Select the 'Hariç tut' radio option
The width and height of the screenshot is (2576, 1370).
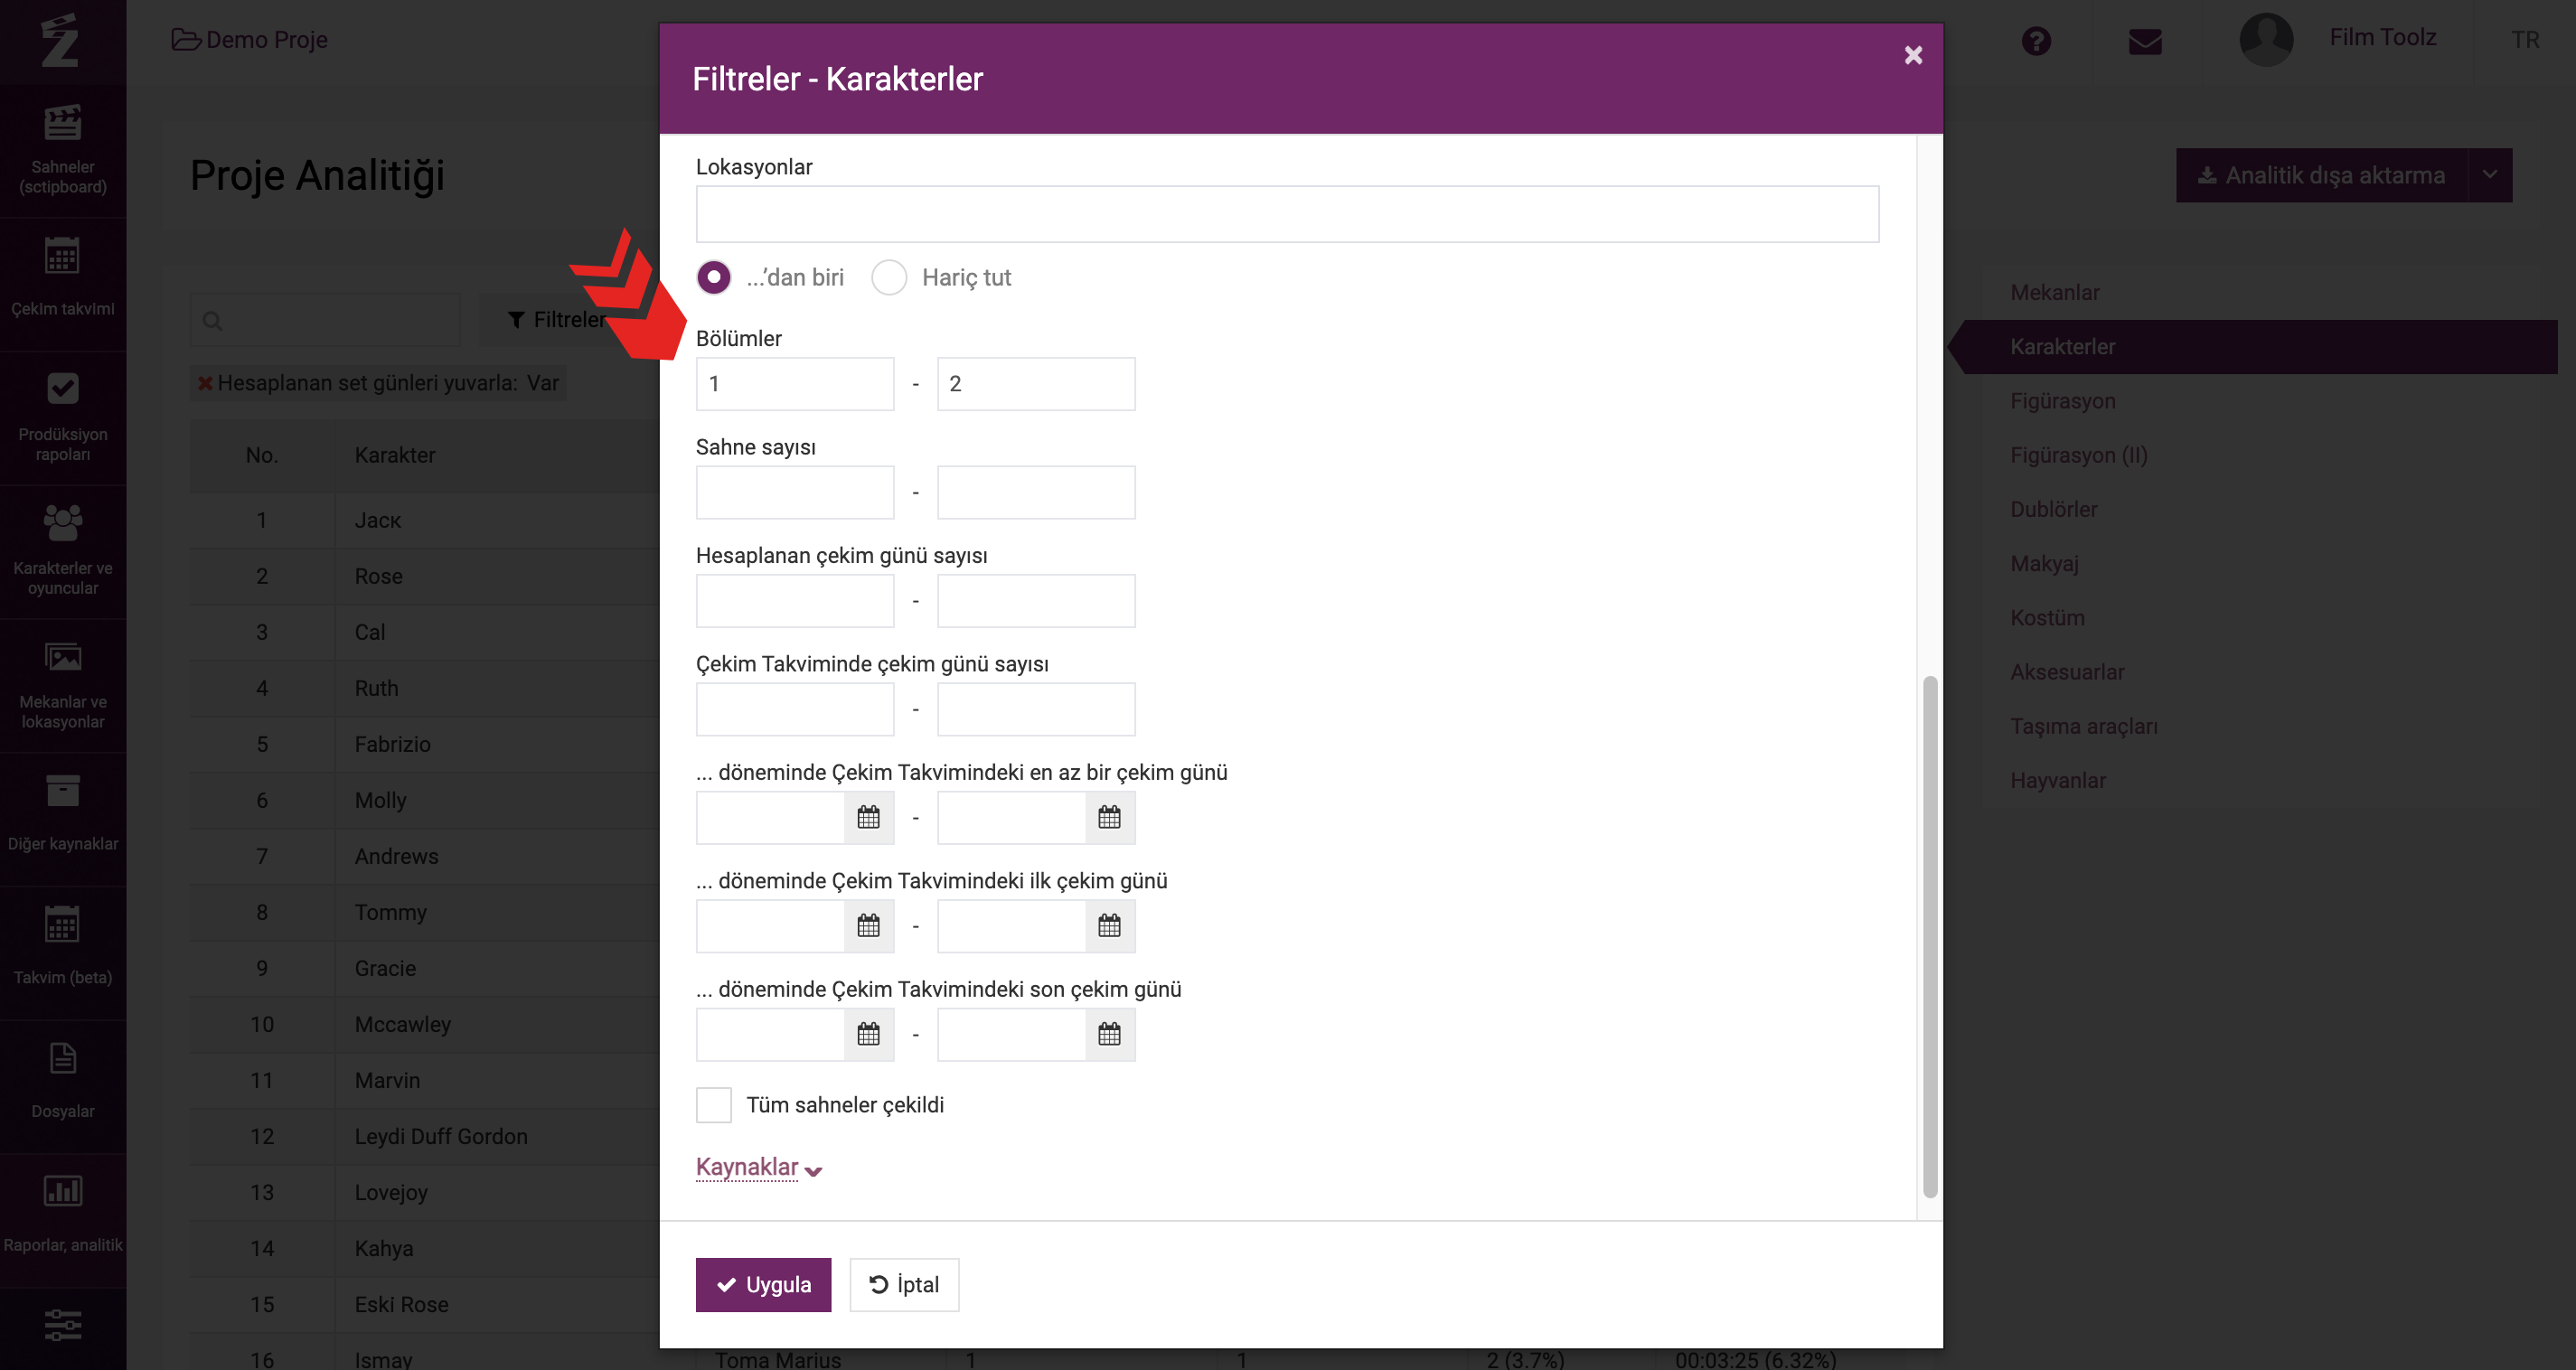[x=889, y=277]
